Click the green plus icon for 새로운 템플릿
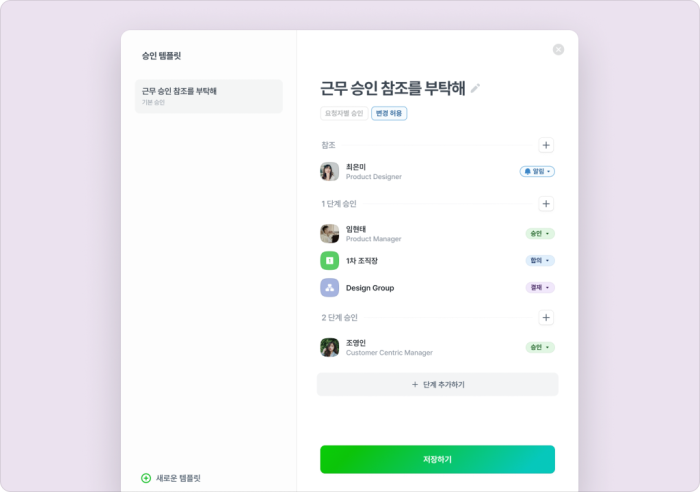This screenshot has height=492, width=700. [x=146, y=478]
